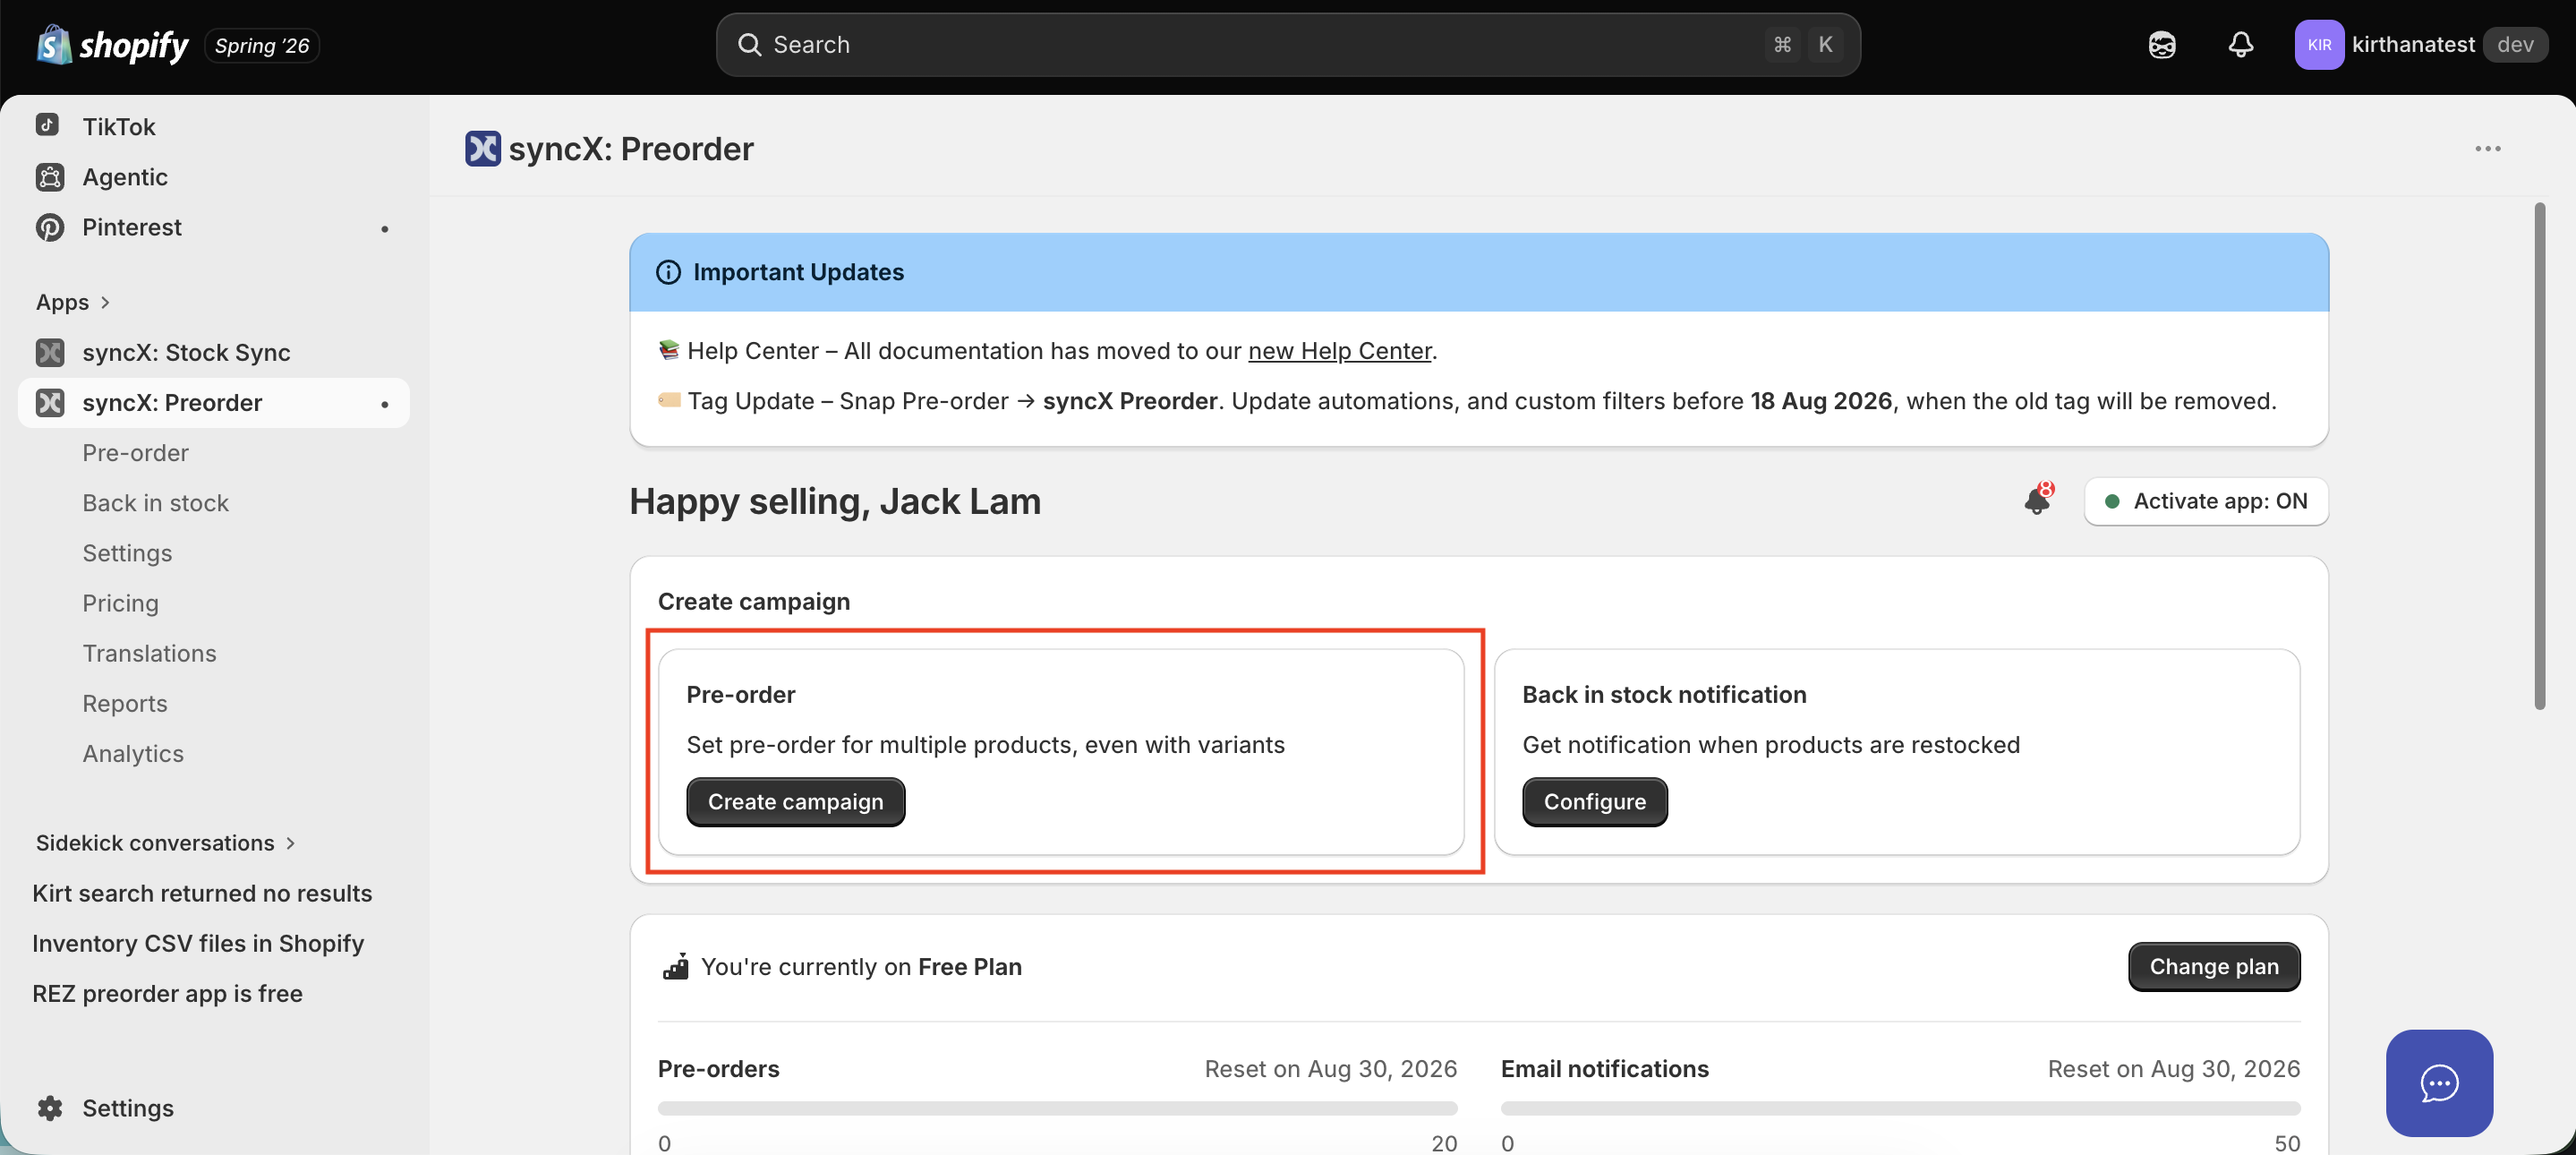The height and width of the screenshot is (1155, 2576).
Task: Click the Pre-orders usage progress bar
Action: pyautogui.click(x=1057, y=1108)
